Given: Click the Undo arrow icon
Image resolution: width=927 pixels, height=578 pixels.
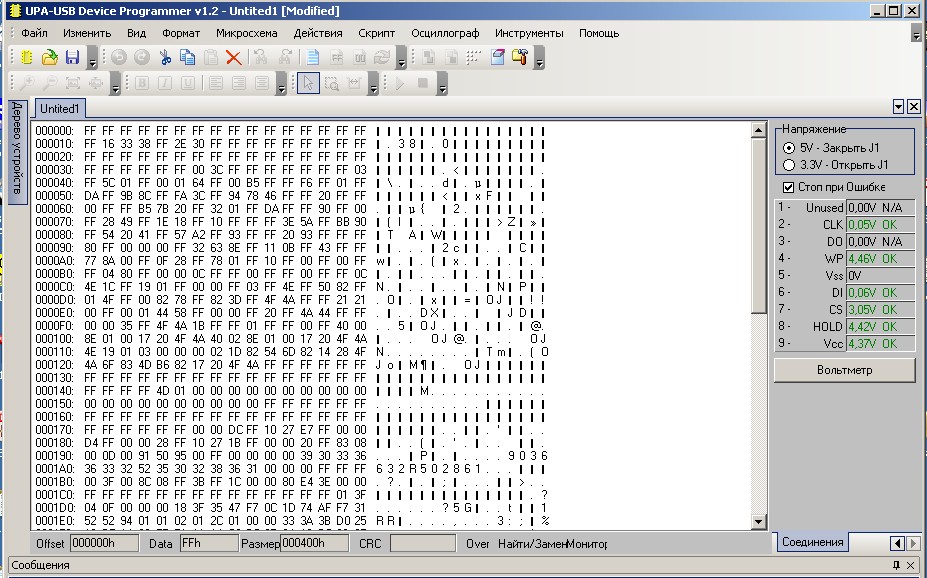Looking at the screenshot, I should (119, 57).
